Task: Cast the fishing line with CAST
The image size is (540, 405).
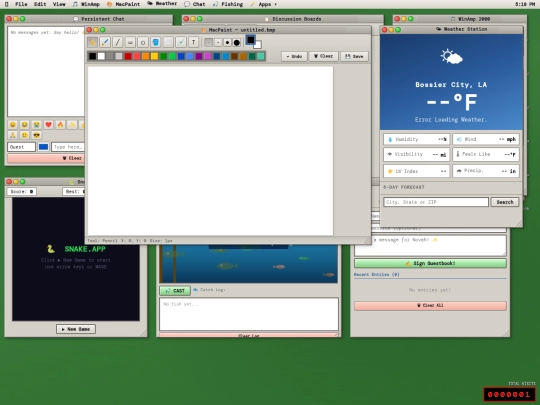Action: tap(175, 291)
